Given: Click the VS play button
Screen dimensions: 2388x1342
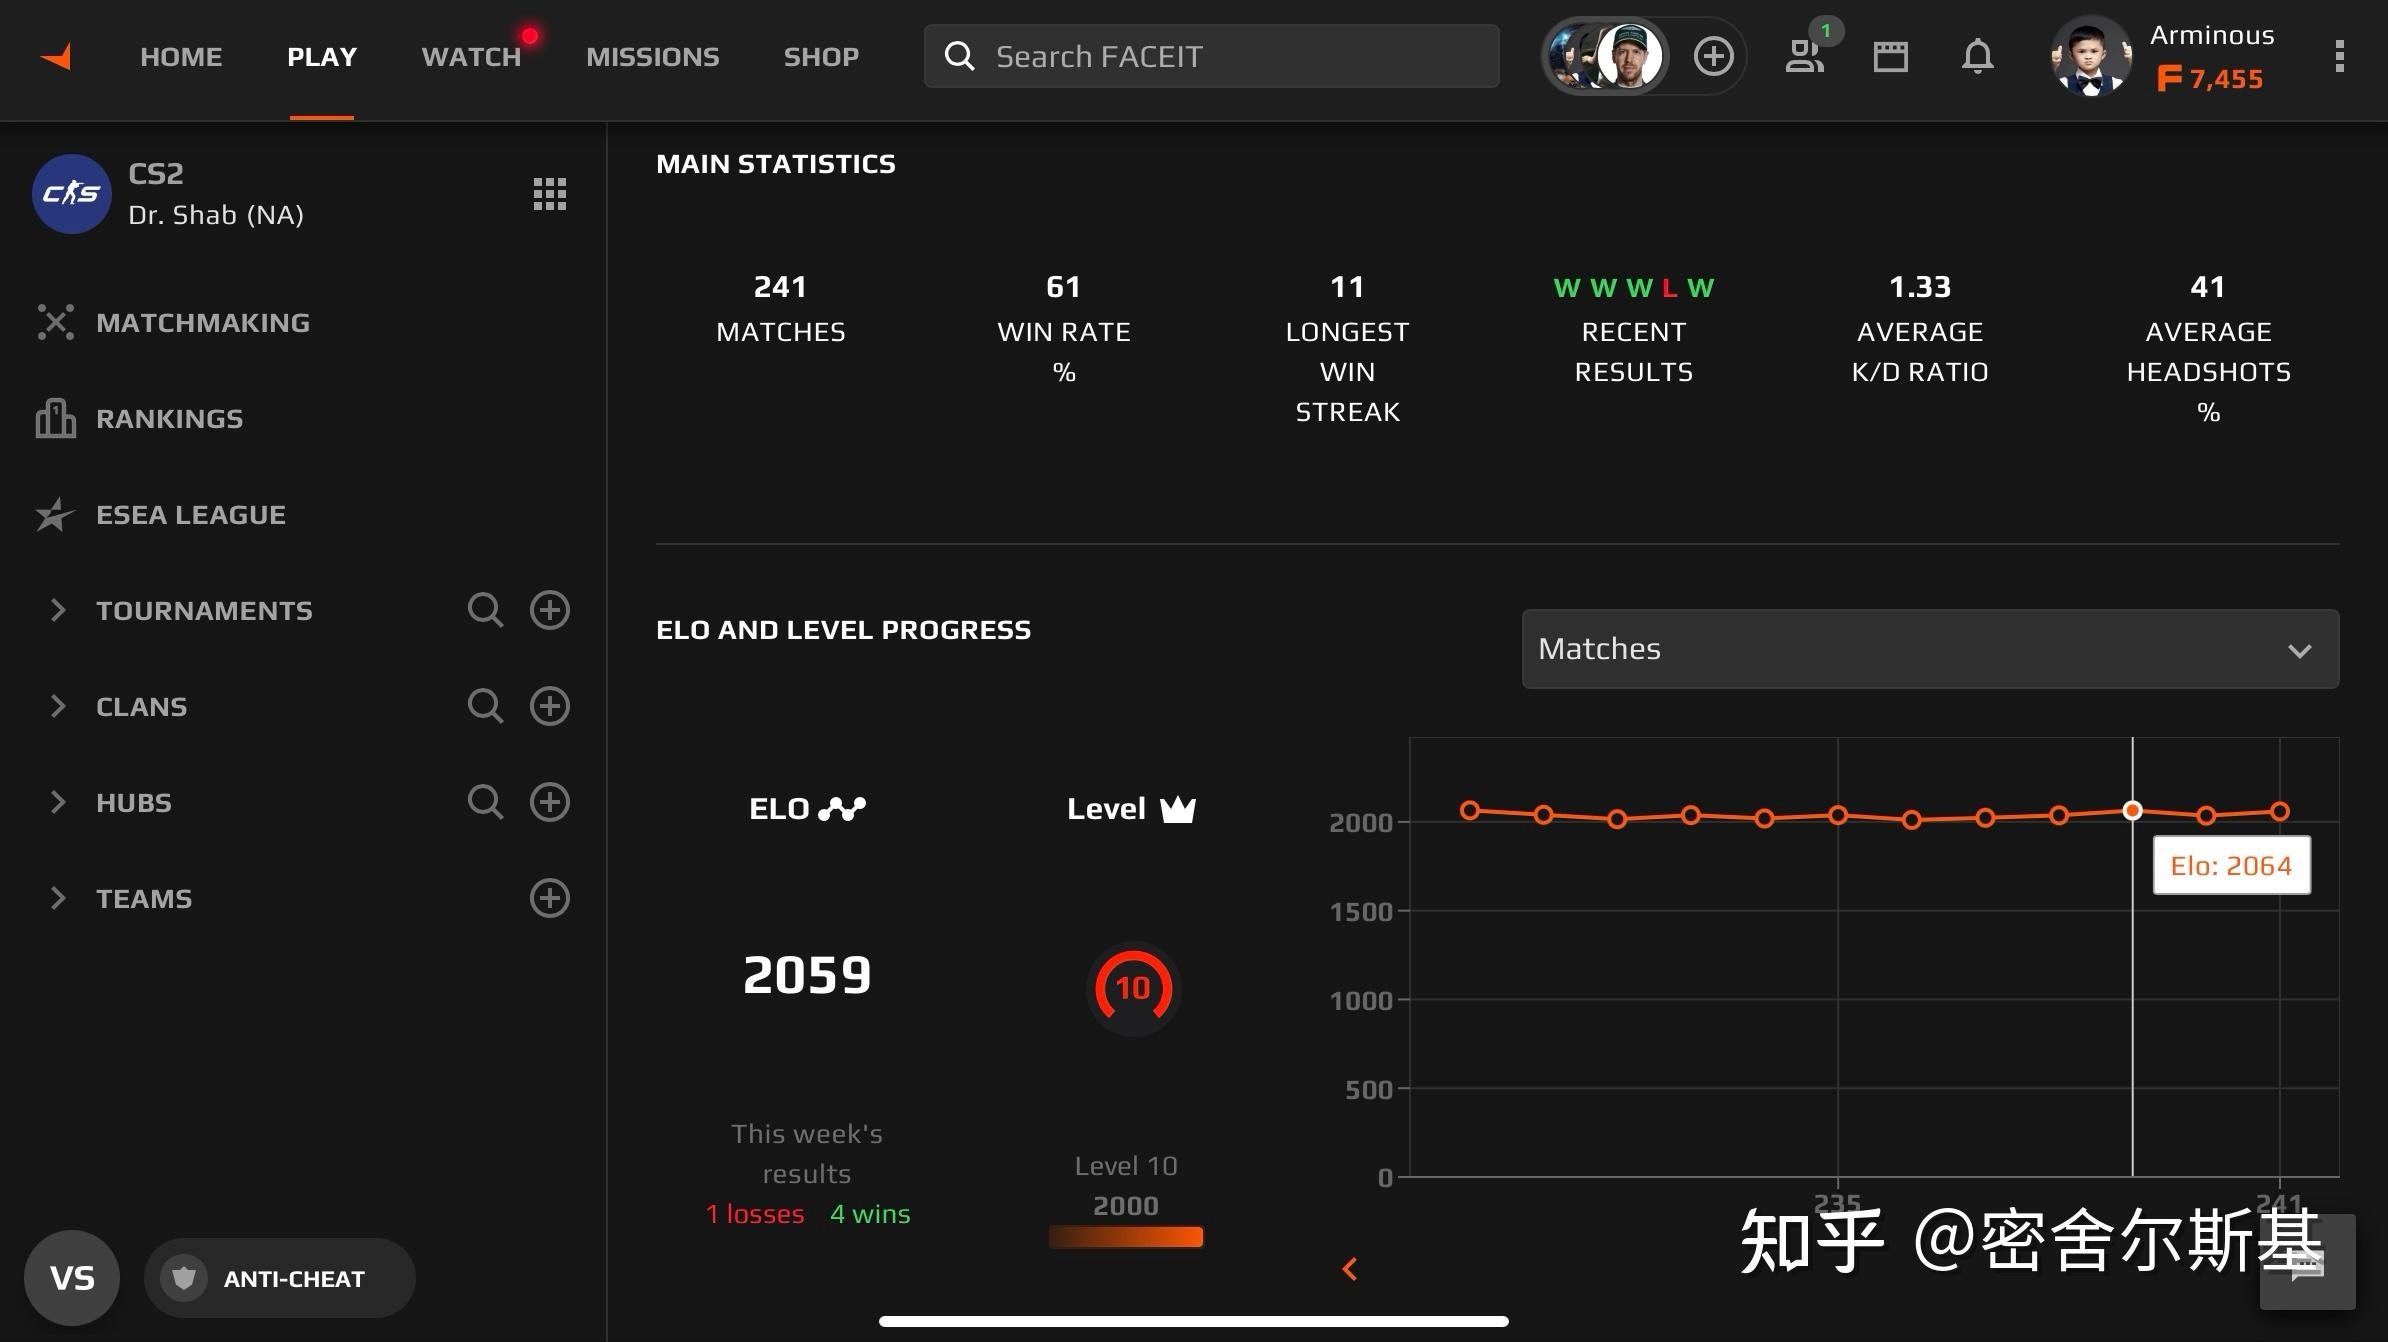Looking at the screenshot, I should (x=71, y=1277).
